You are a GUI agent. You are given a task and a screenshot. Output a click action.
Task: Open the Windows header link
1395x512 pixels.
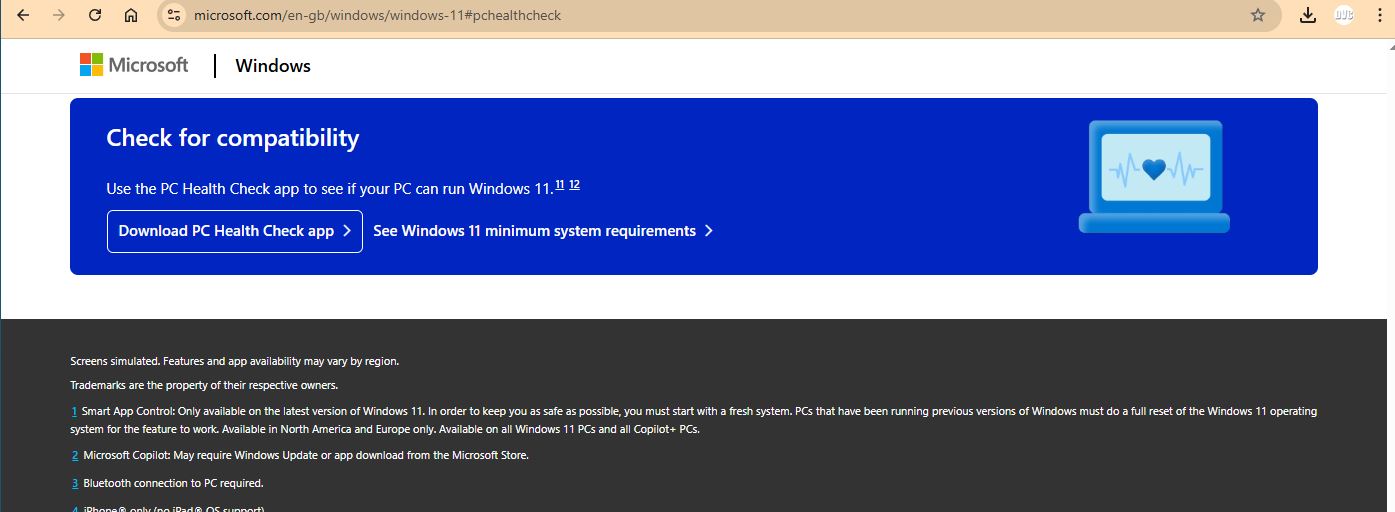[273, 66]
